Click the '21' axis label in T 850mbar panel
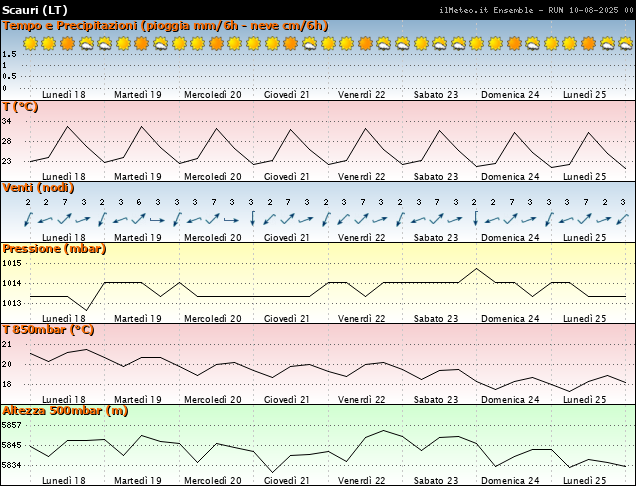 coord(6,344)
